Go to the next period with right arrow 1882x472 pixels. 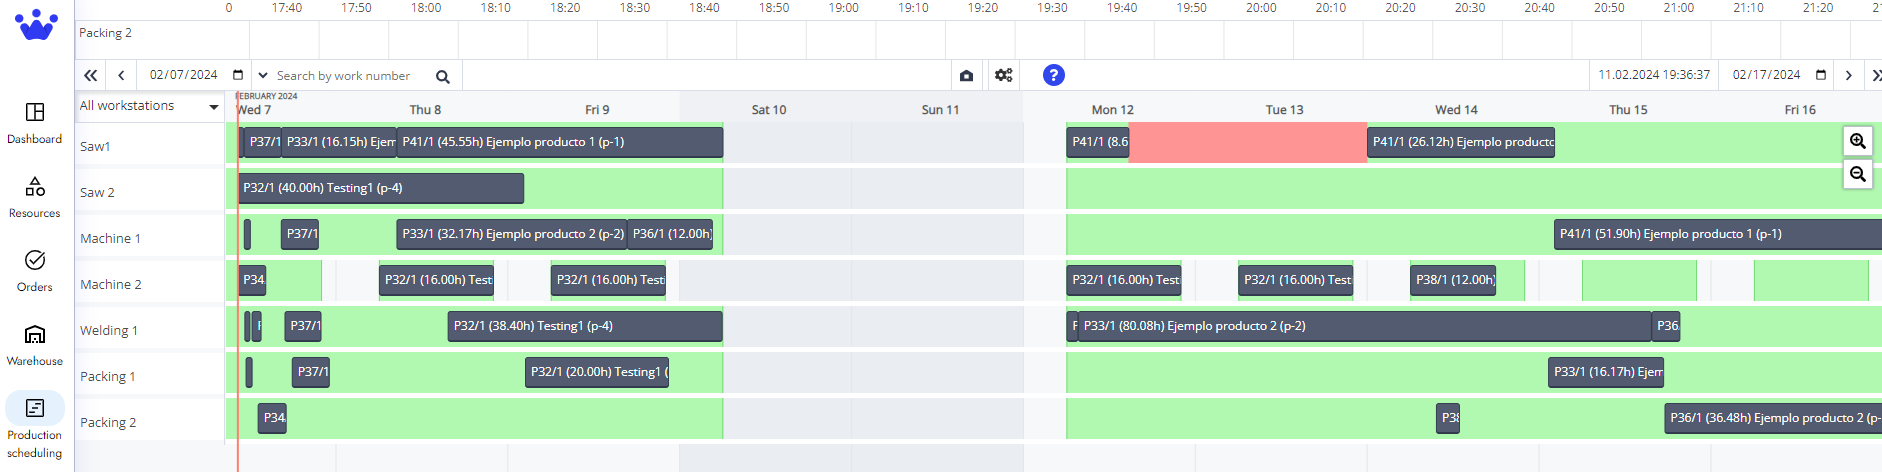click(x=1848, y=75)
